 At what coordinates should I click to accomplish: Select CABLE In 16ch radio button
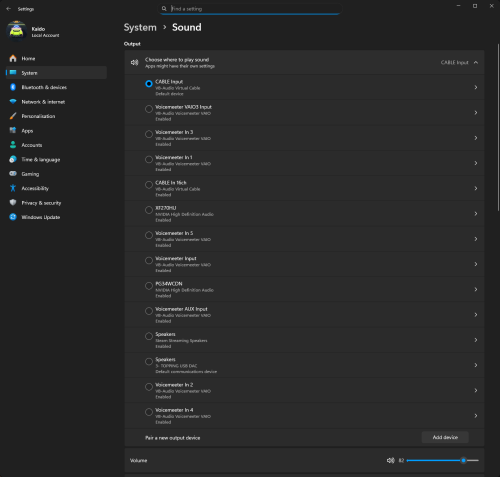149,185
